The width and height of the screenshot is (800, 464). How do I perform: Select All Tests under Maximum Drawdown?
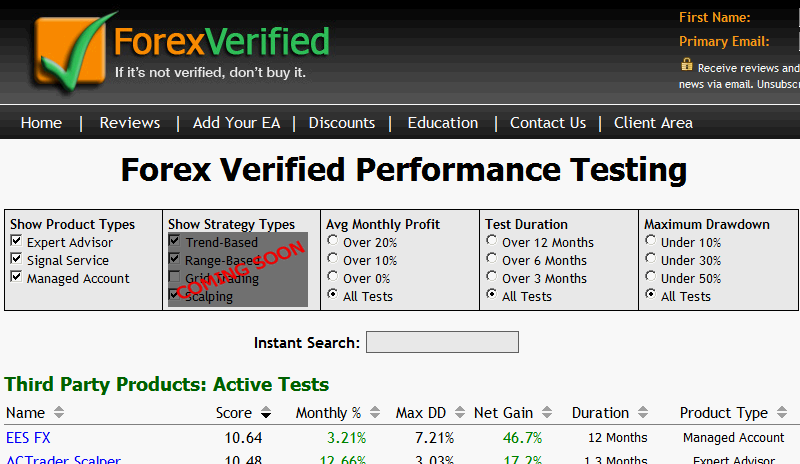tap(651, 294)
